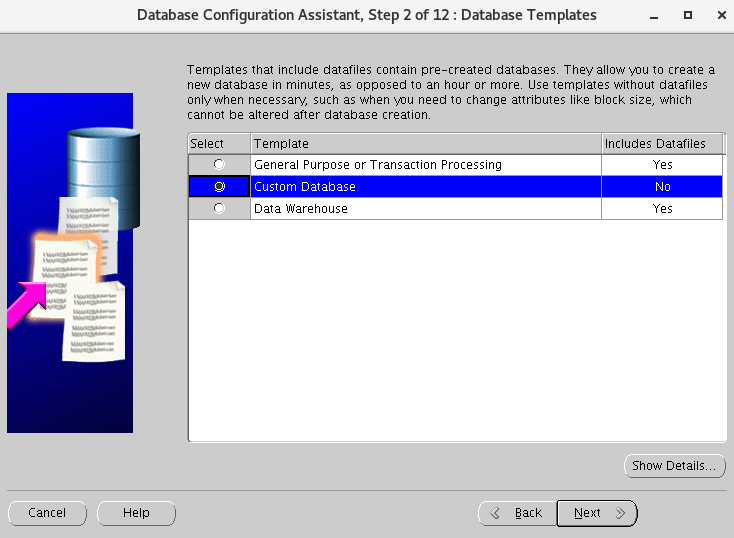Choose the Custom Database radio button
Screen dimensions: 734x538
[x=219, y=186]
